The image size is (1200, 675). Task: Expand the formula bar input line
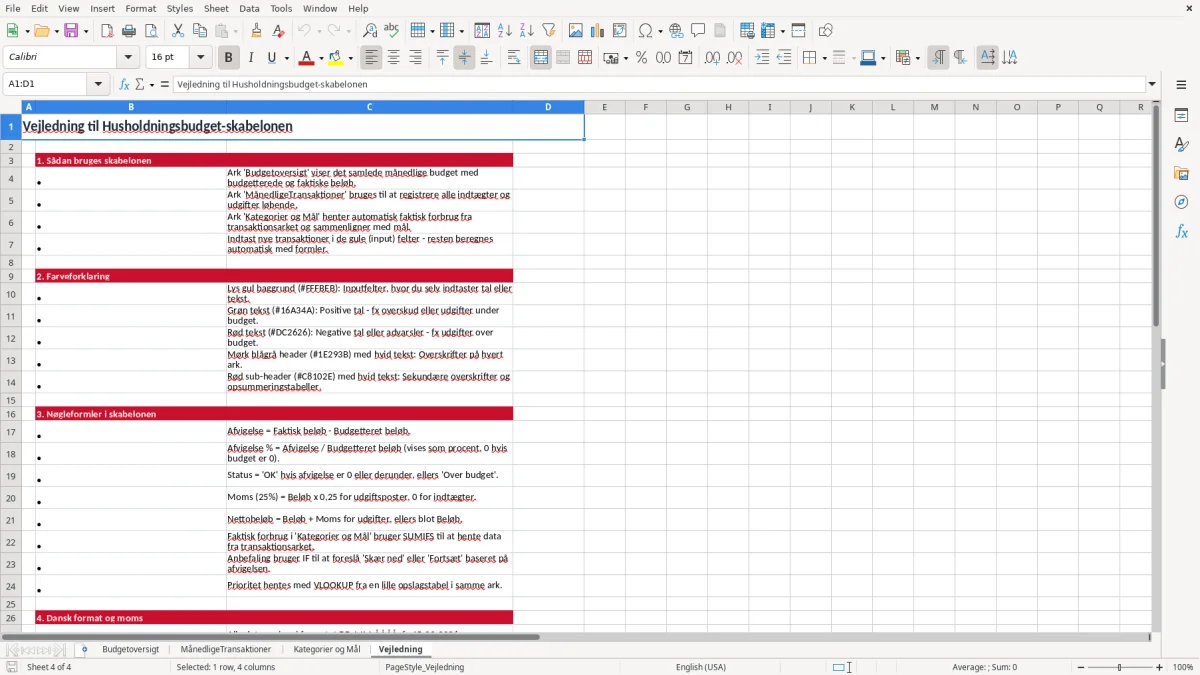coord(1152,84)
